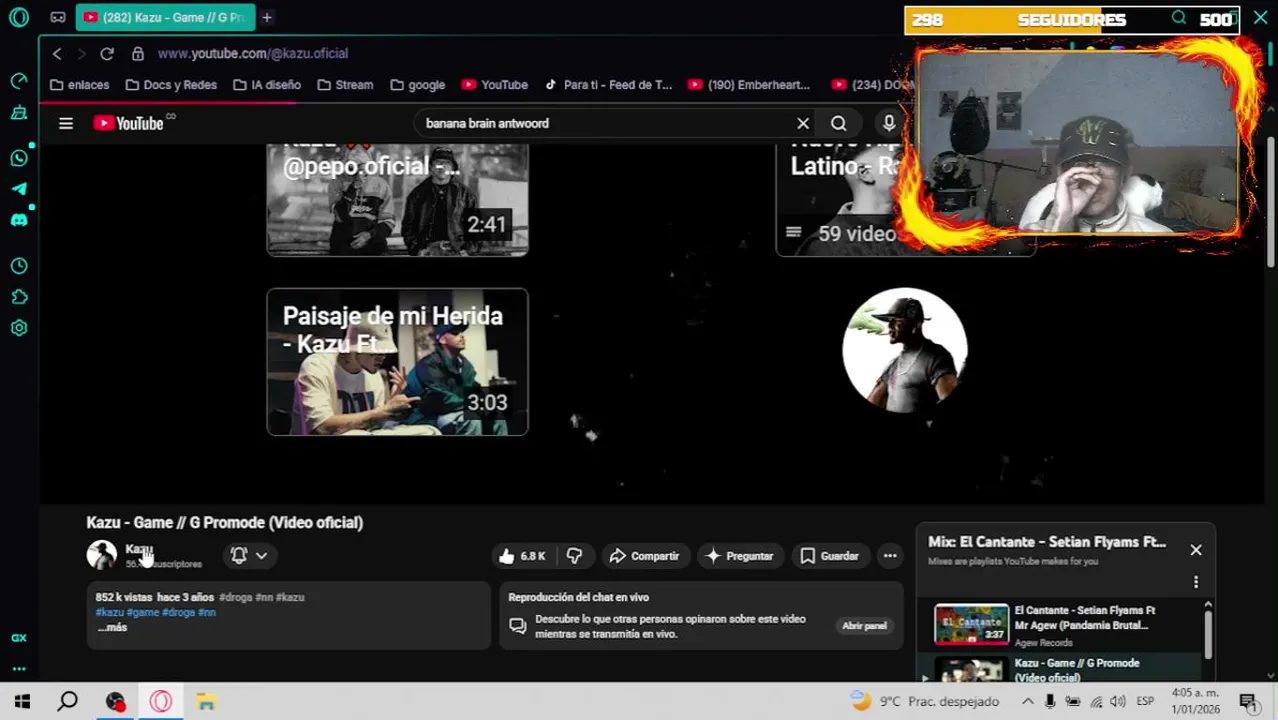1278x720 pixels.
Task: Focus the YouTube search input field
Action: [x=605, y=123]
